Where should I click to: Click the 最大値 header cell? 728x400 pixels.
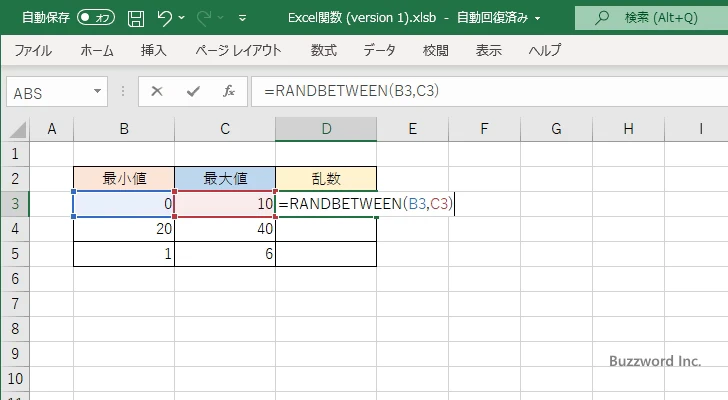tap(225, 179)
